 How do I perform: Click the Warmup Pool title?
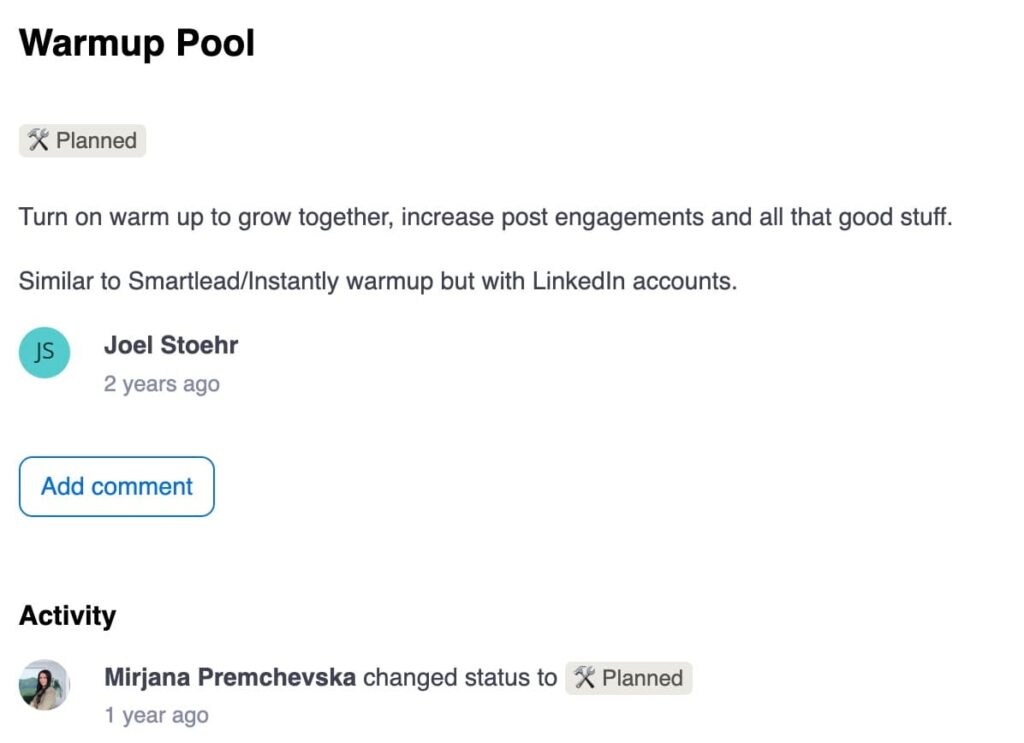[137, 44]
